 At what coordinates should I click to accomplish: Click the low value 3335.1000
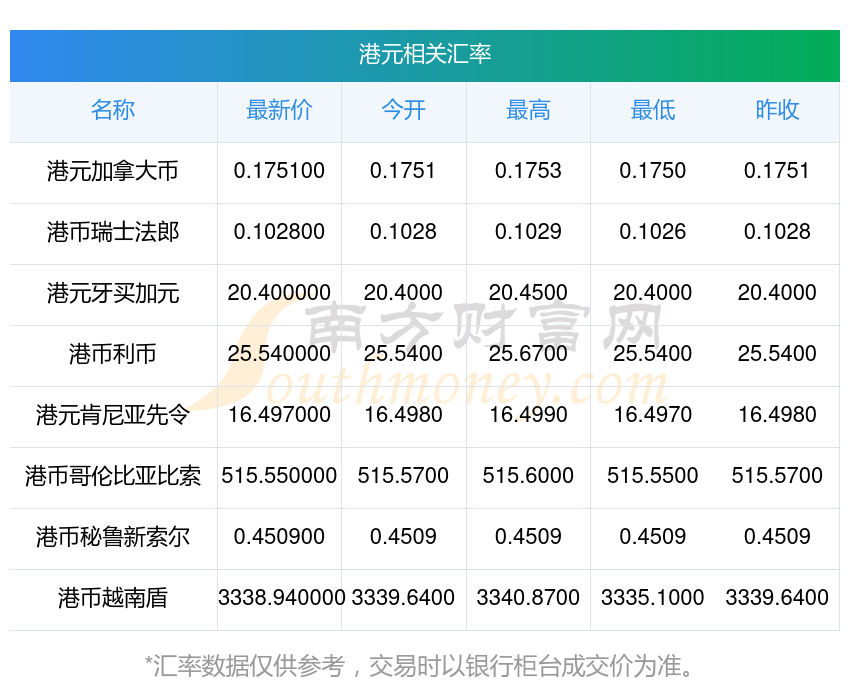pos(653,598)
